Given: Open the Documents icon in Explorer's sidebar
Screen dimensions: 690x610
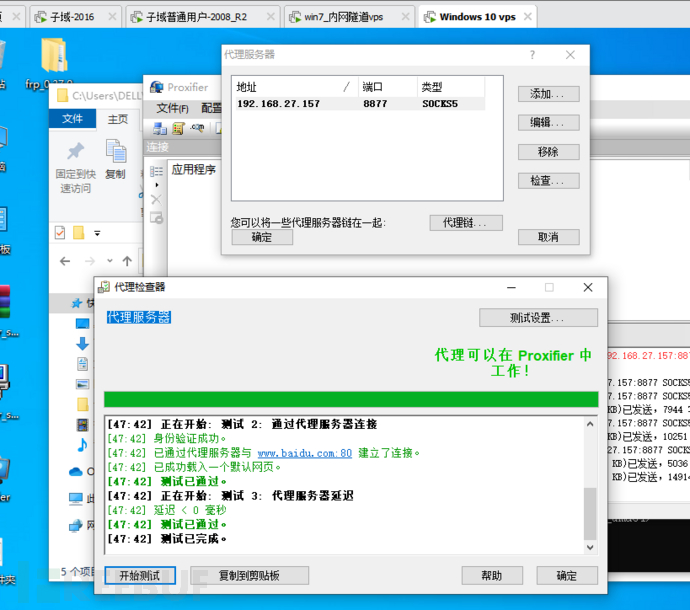Looking at the screenshot, I should click(82, 364).
